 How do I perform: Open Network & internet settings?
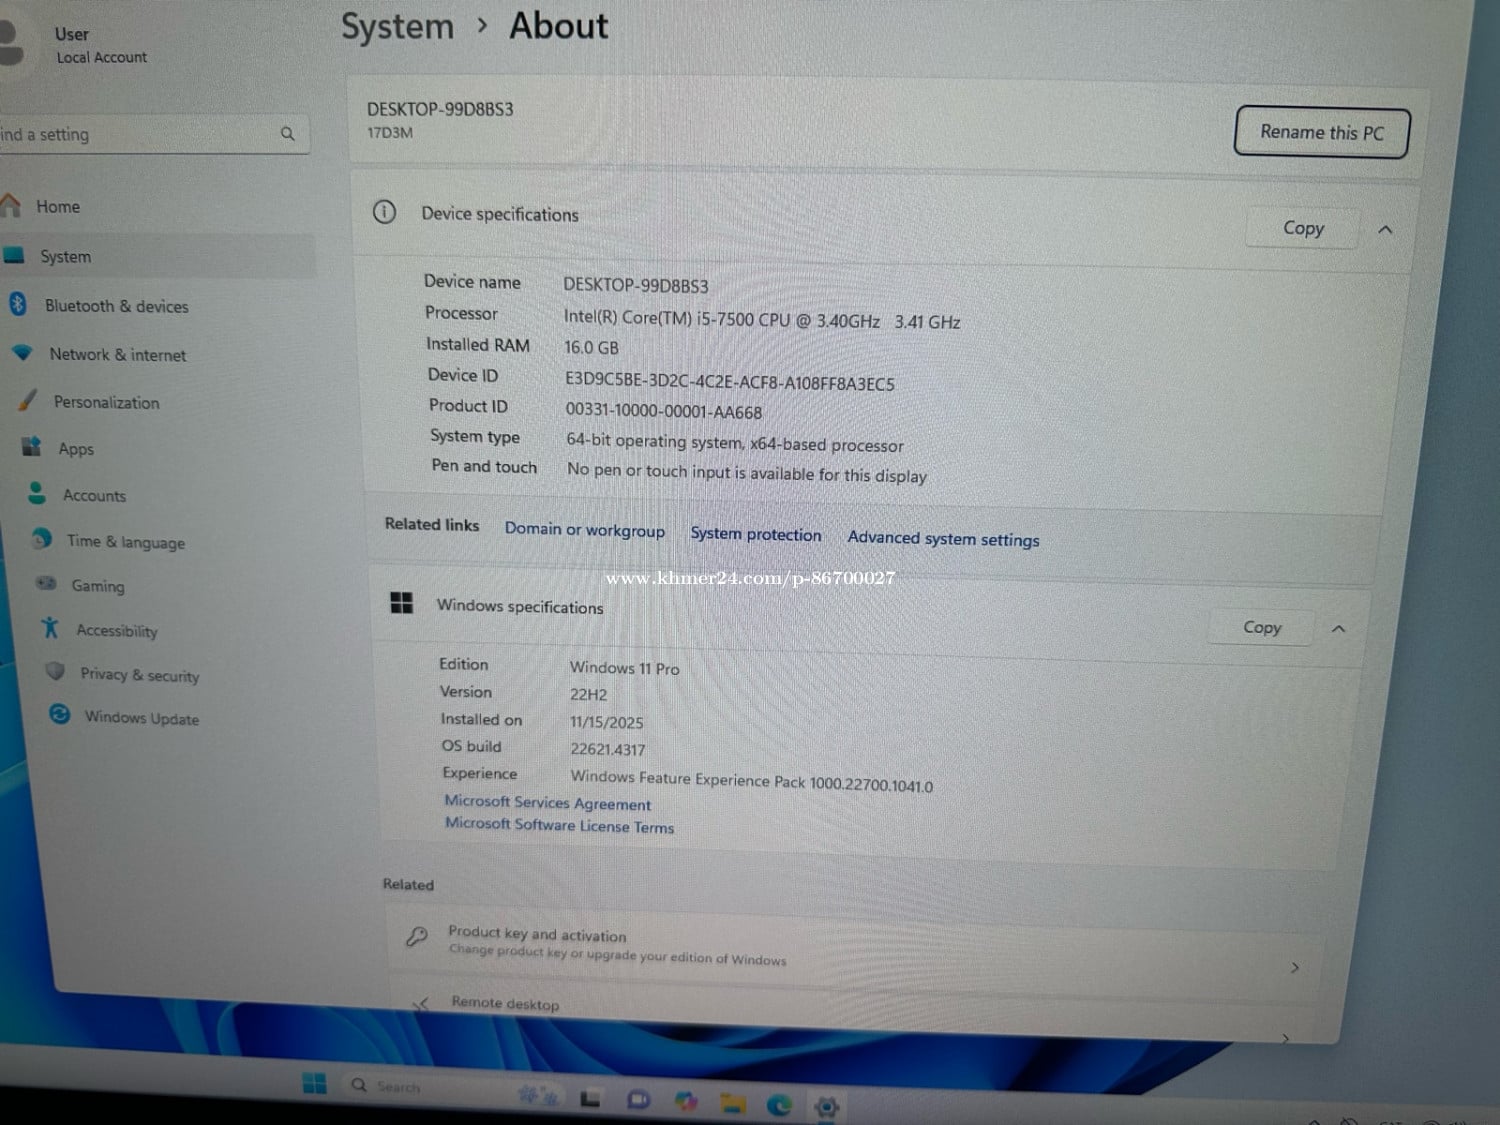[x=117, y=355]
